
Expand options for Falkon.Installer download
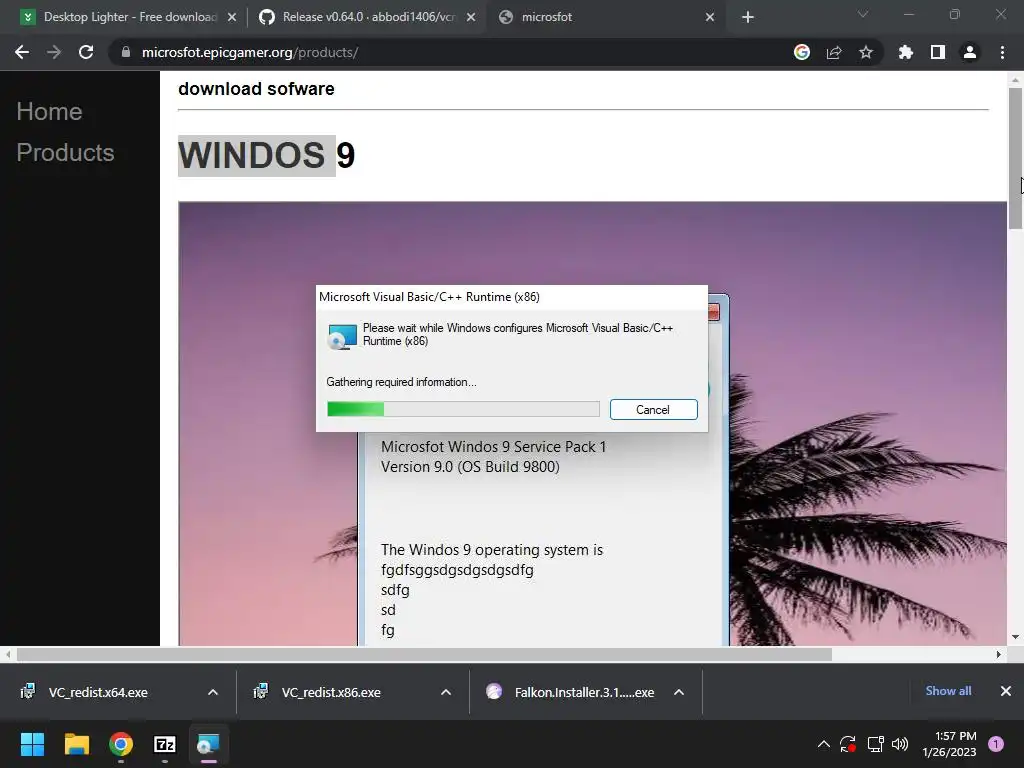coord(679,692)
